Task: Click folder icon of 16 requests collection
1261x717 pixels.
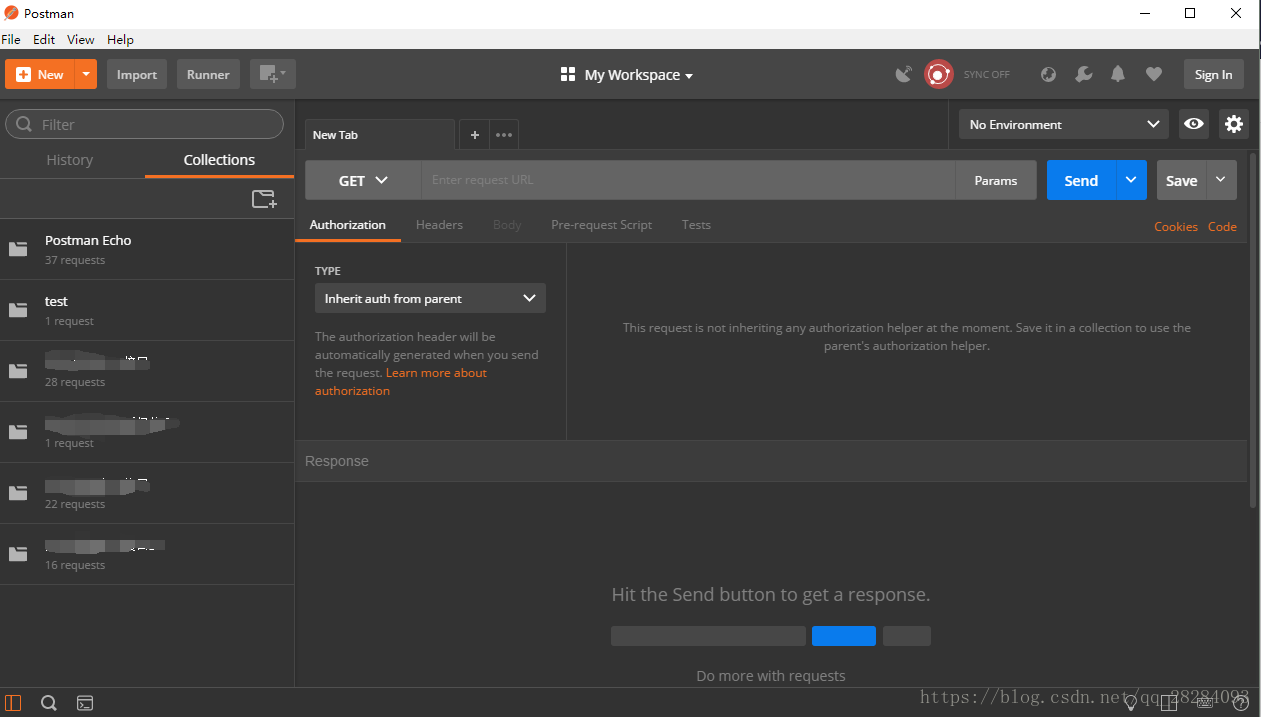Action: 18,554
